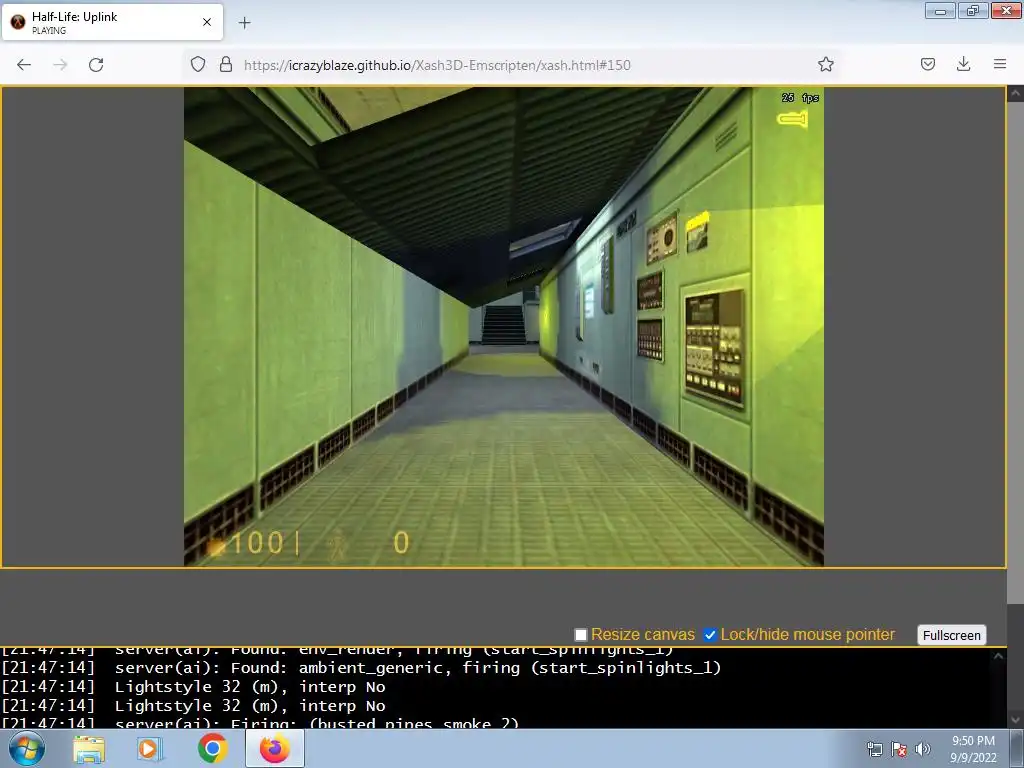View site info via padlock icon
Viewport: 1024px width, 768px height.
pyautogui.click(x=226, y=64)
